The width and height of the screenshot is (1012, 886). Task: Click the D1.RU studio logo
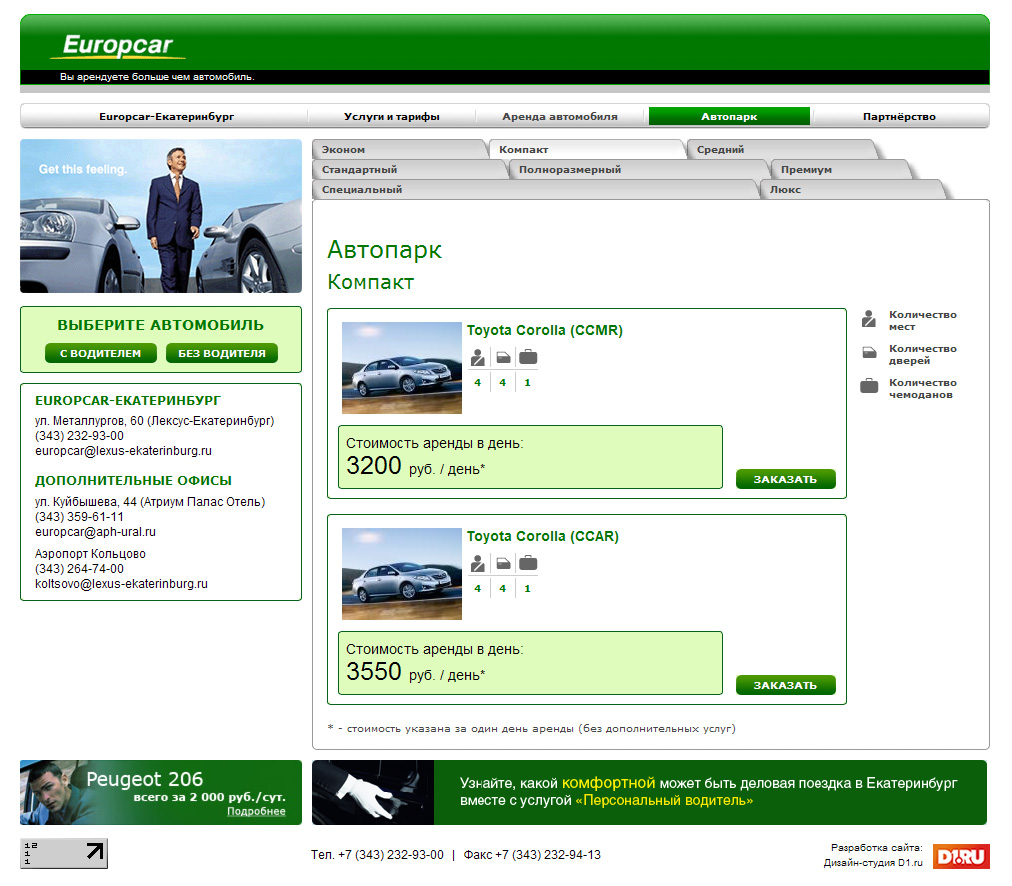(961, 856)
